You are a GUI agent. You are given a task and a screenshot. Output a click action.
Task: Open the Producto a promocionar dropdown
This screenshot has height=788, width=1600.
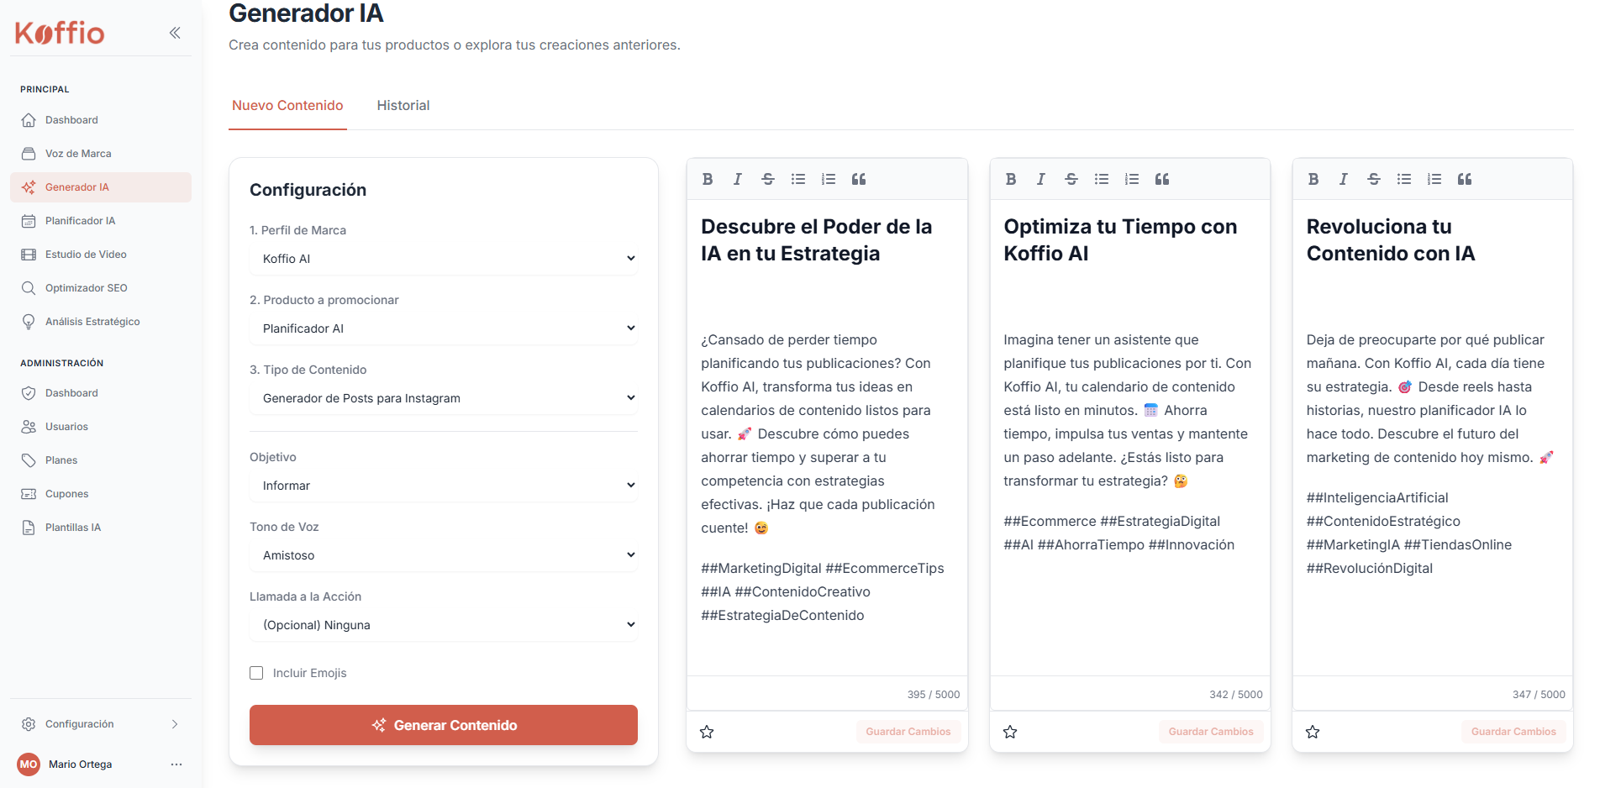click(443, 329)
